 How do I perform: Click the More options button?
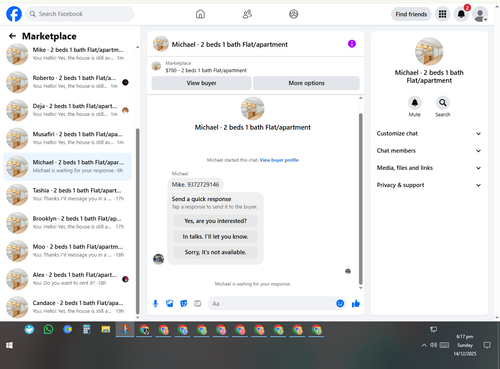[306, 83]
